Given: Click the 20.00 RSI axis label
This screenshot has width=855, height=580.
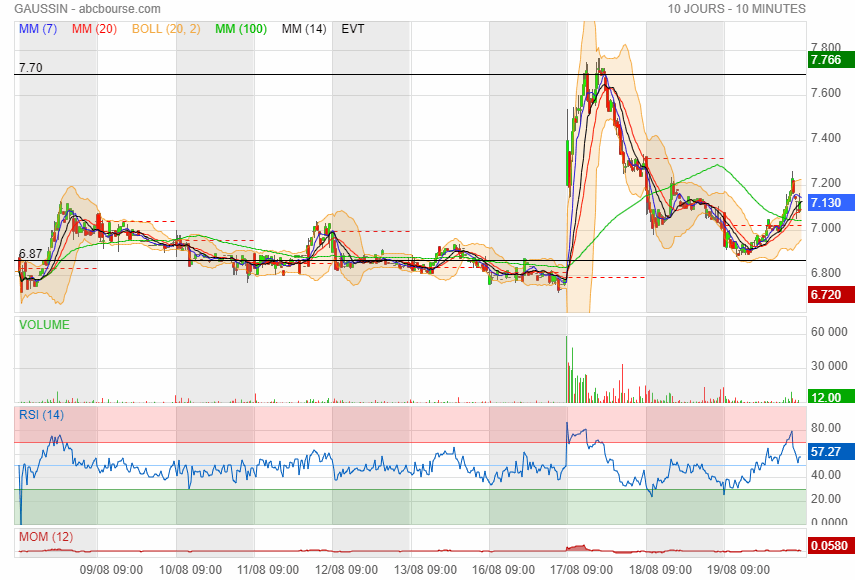Looking at the screenshot, I should point(826,499).
